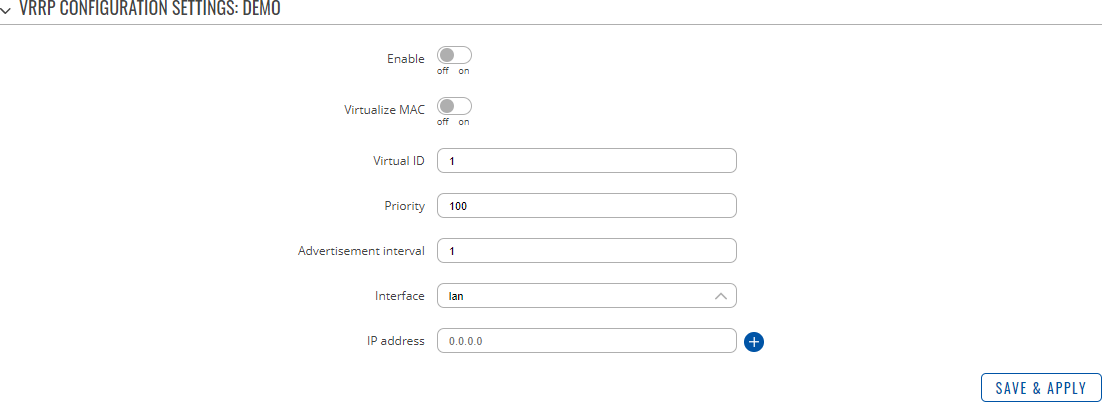
Task: Click the Save & Apply button
Action: click(x=1041, y=387)
